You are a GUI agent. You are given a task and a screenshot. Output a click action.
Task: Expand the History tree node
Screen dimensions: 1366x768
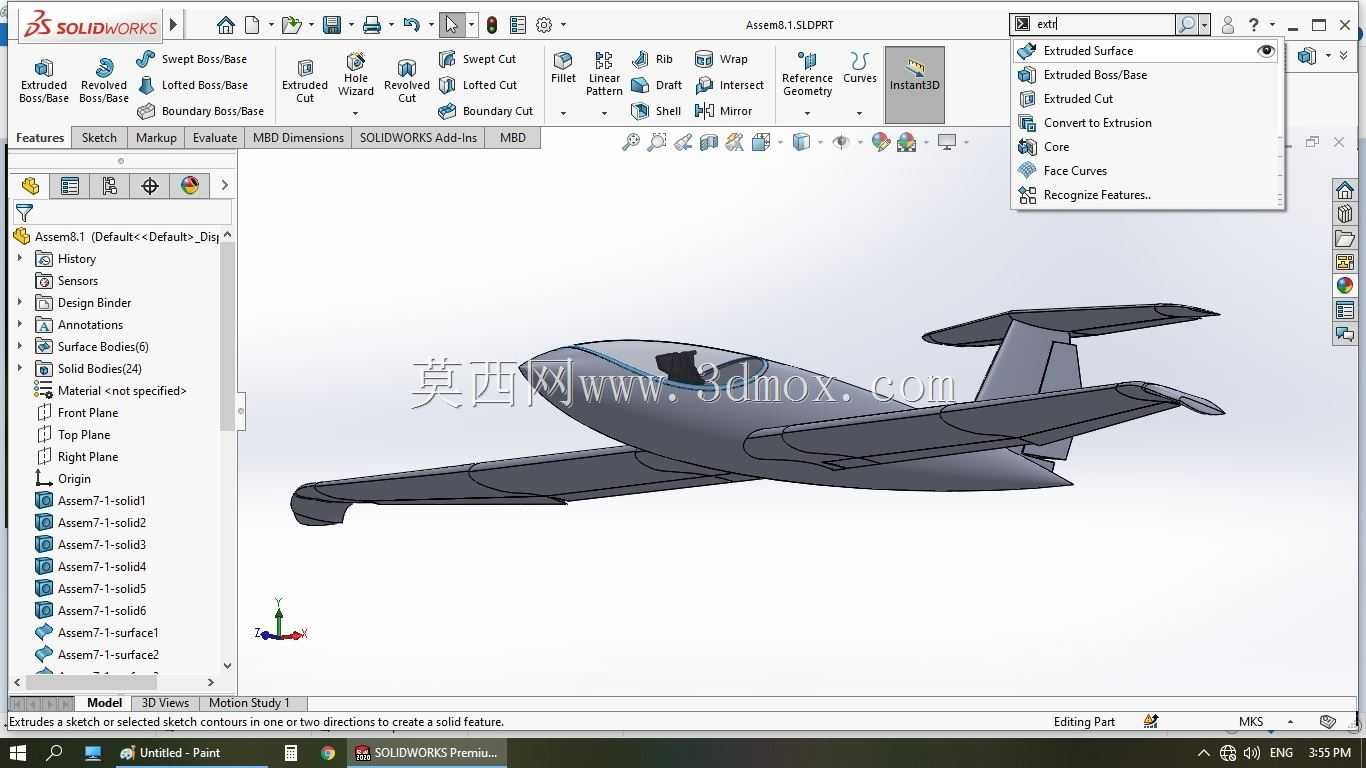coord(19,259)
